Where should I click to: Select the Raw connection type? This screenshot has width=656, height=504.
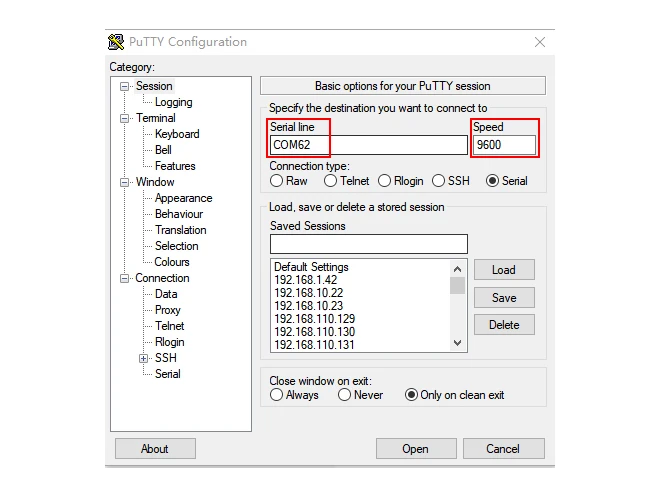click(x=276, y=181)
